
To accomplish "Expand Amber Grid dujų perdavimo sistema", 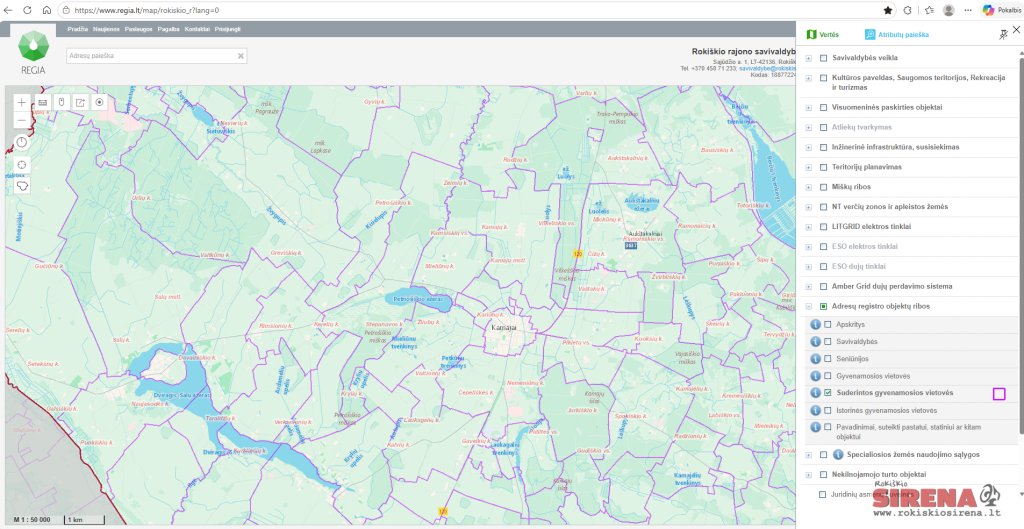I will pyautogui.click(x=808, y=287).
